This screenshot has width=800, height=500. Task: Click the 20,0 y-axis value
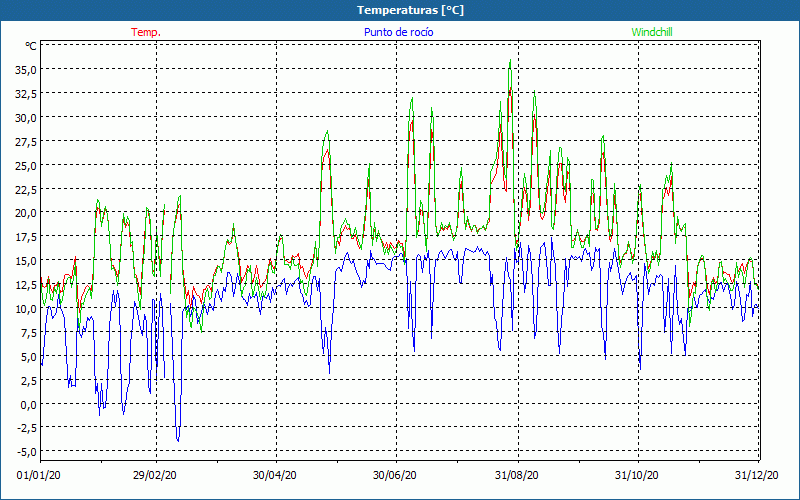point(26,213)
